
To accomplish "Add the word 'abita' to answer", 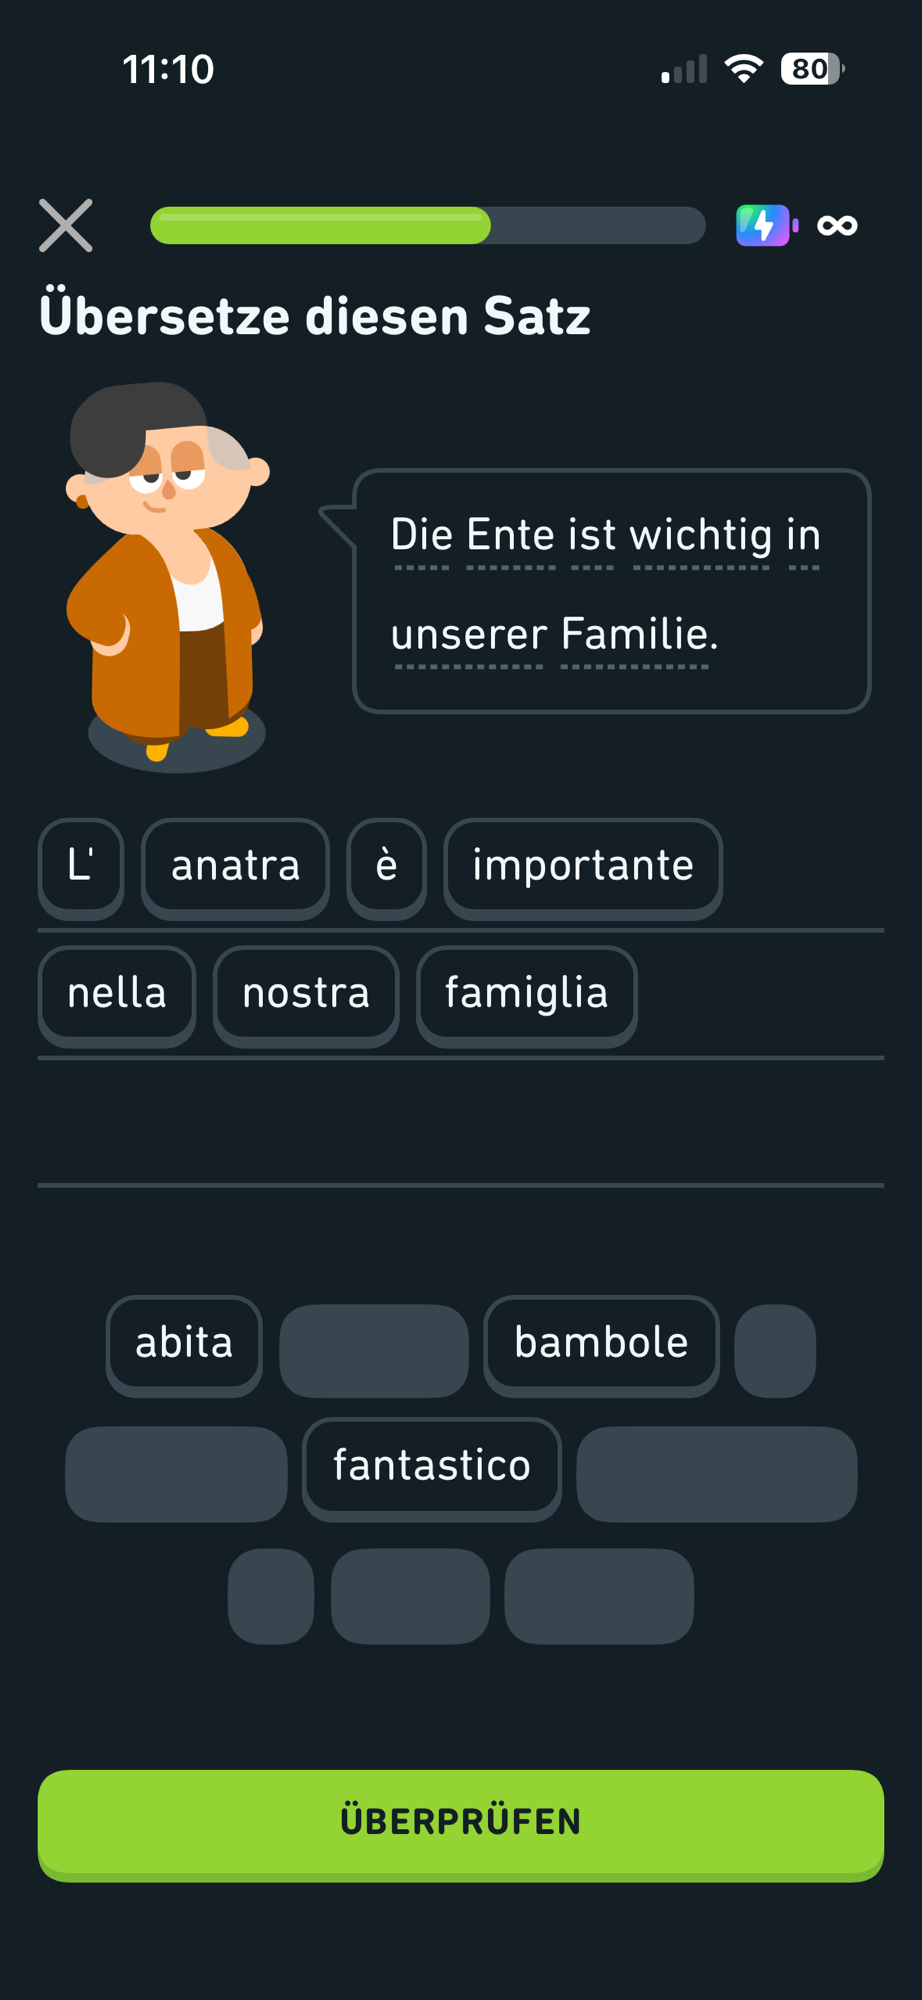I will [x=184, y=1343].
